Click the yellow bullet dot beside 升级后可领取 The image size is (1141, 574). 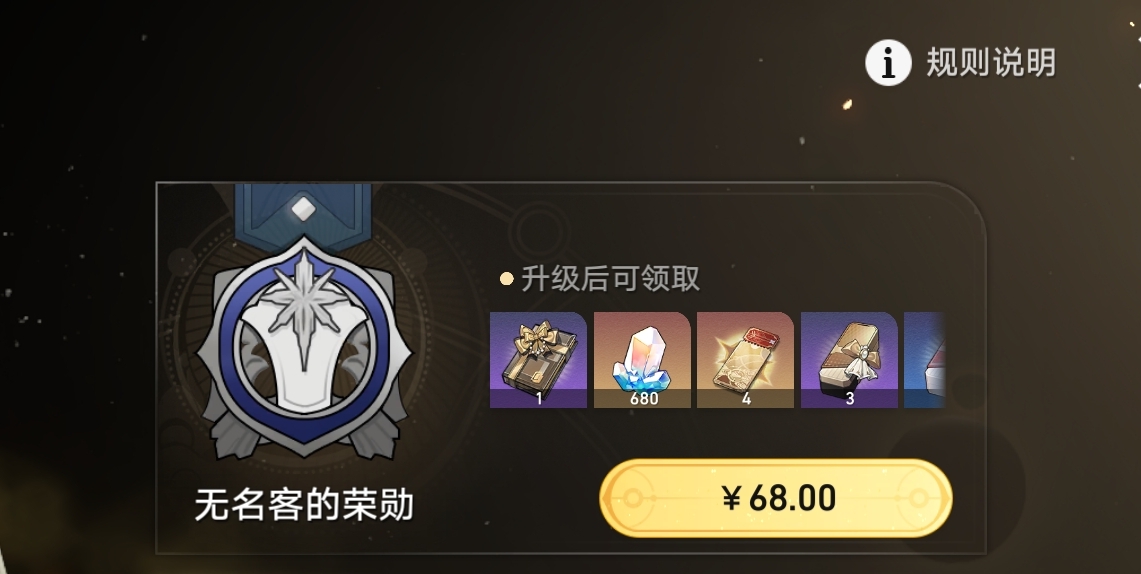point(506,279)
